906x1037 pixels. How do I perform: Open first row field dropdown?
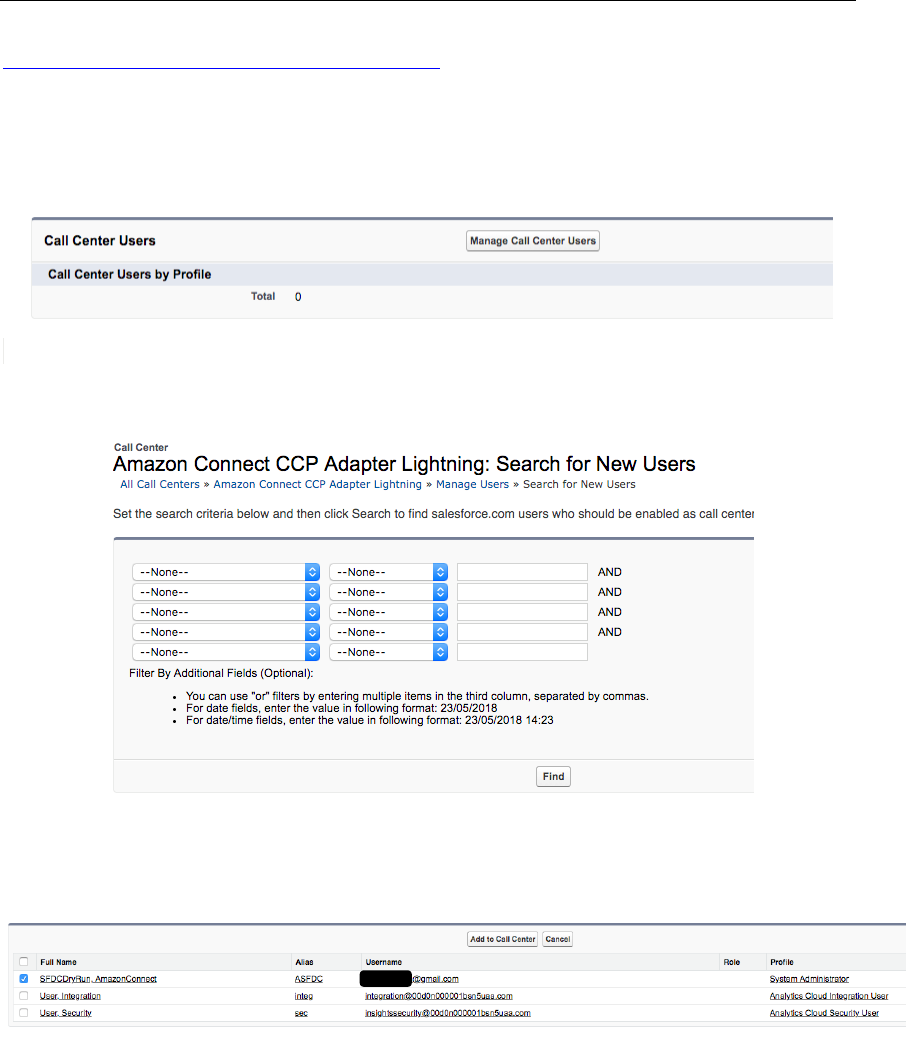(226, 572)
